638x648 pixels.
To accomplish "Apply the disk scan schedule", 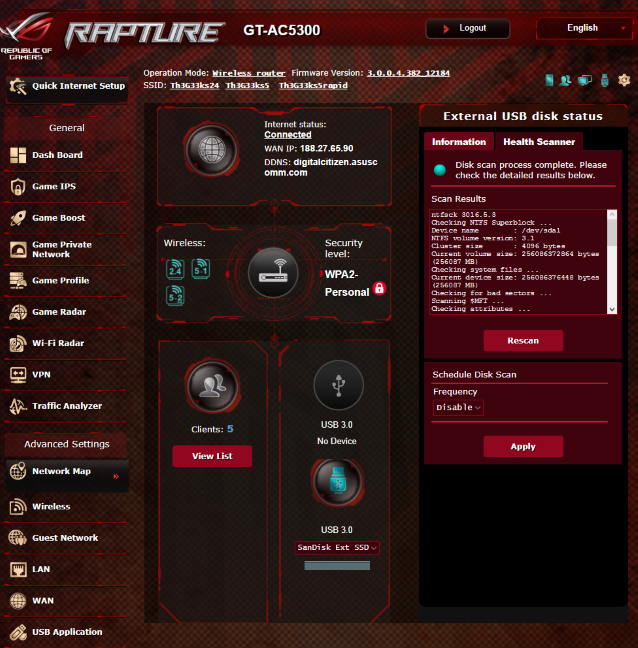I will coord(523,446).
